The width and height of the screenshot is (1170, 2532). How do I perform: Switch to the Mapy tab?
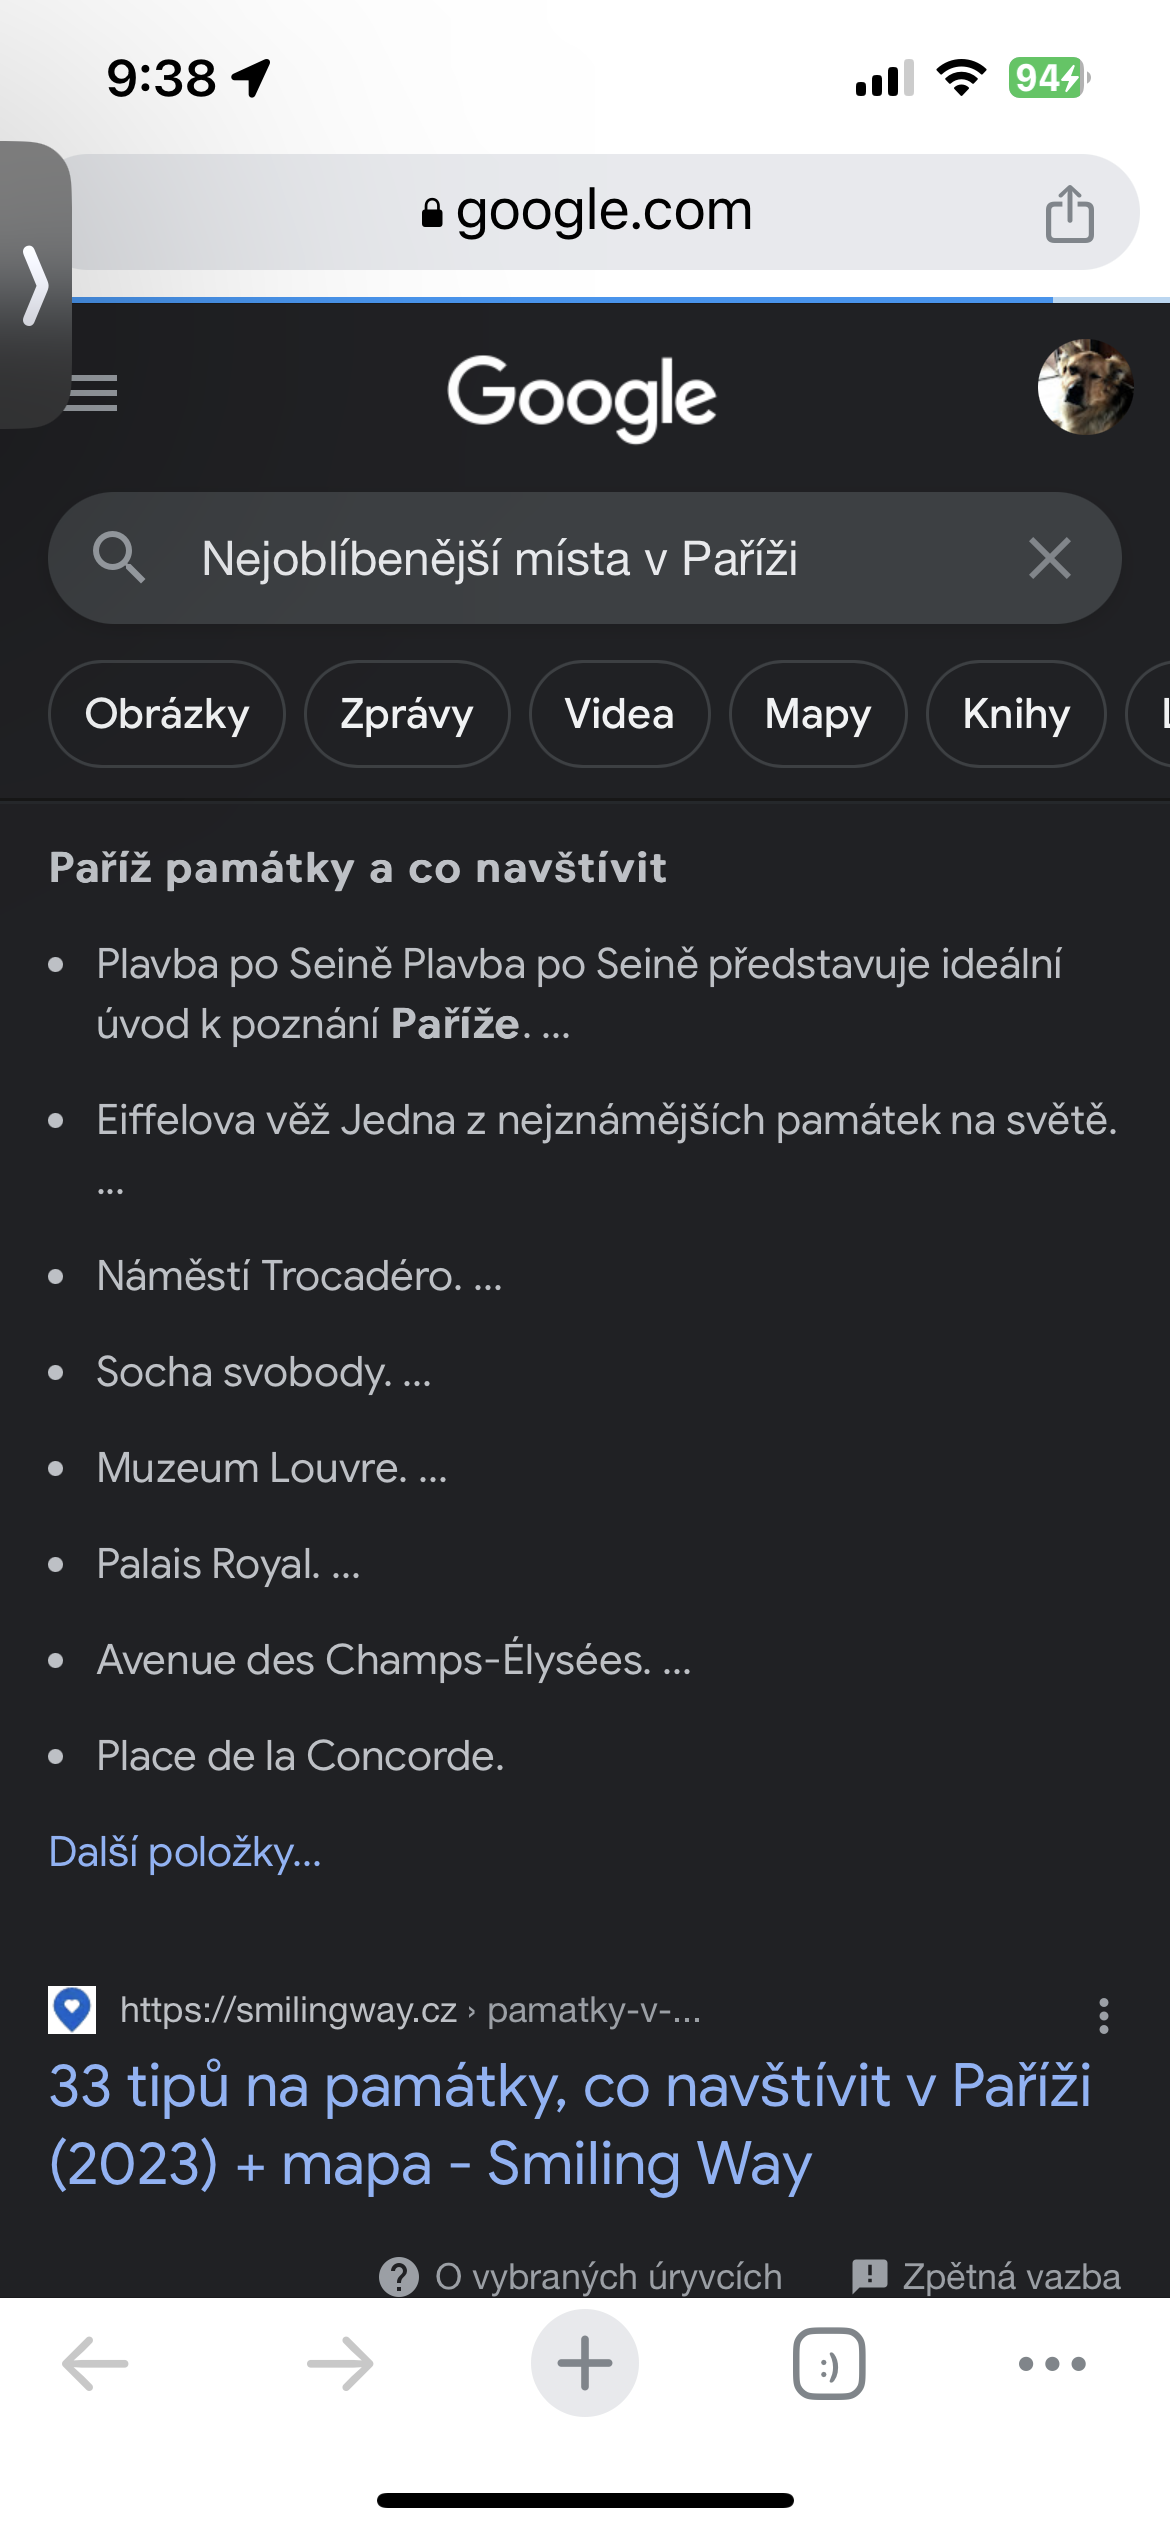818,714
